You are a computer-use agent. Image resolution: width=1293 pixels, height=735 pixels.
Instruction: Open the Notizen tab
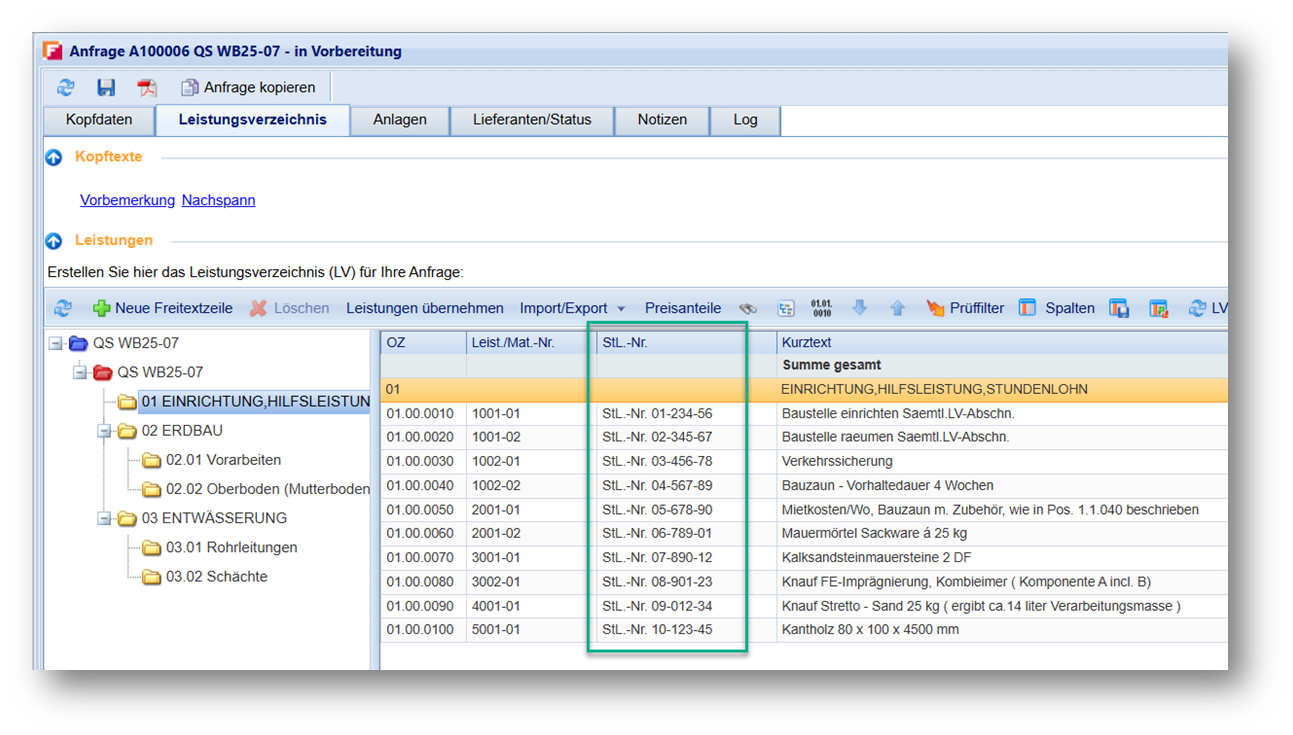tap(662, 120)
